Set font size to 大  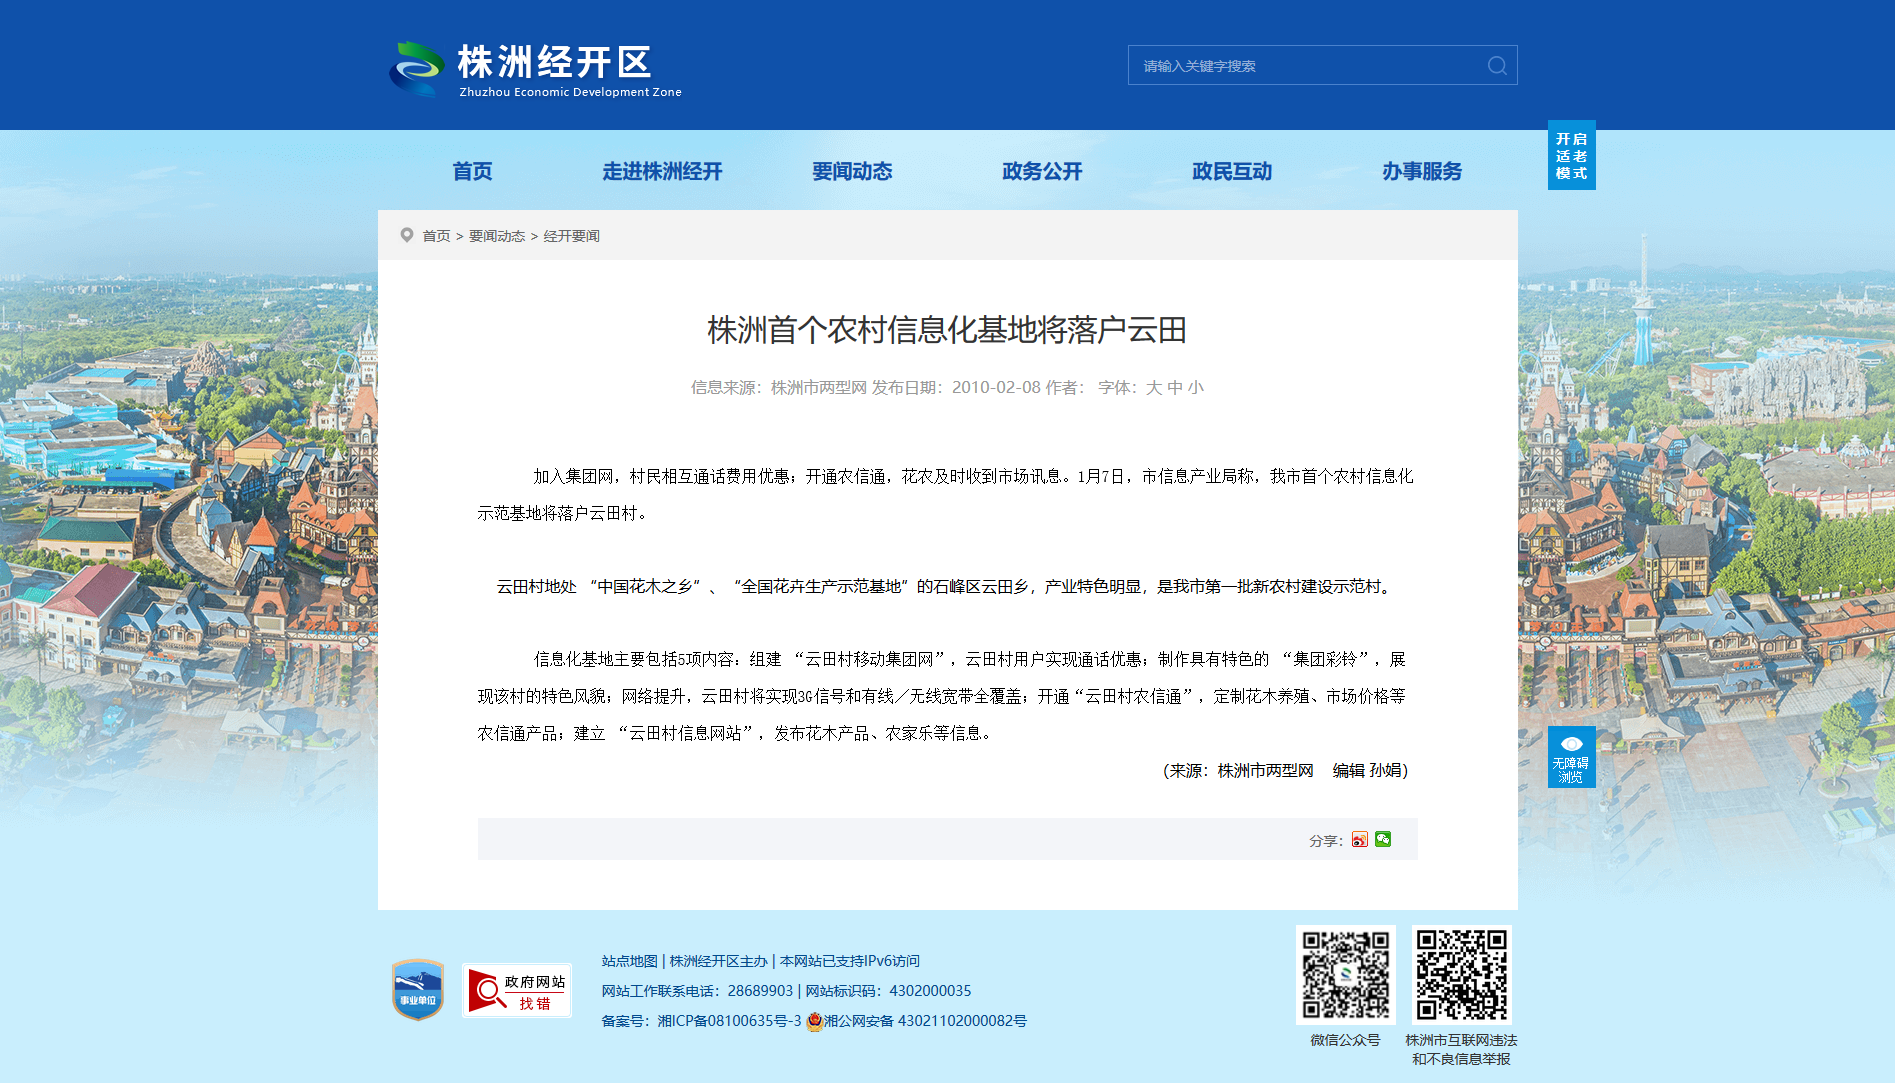coord(1153,388)
